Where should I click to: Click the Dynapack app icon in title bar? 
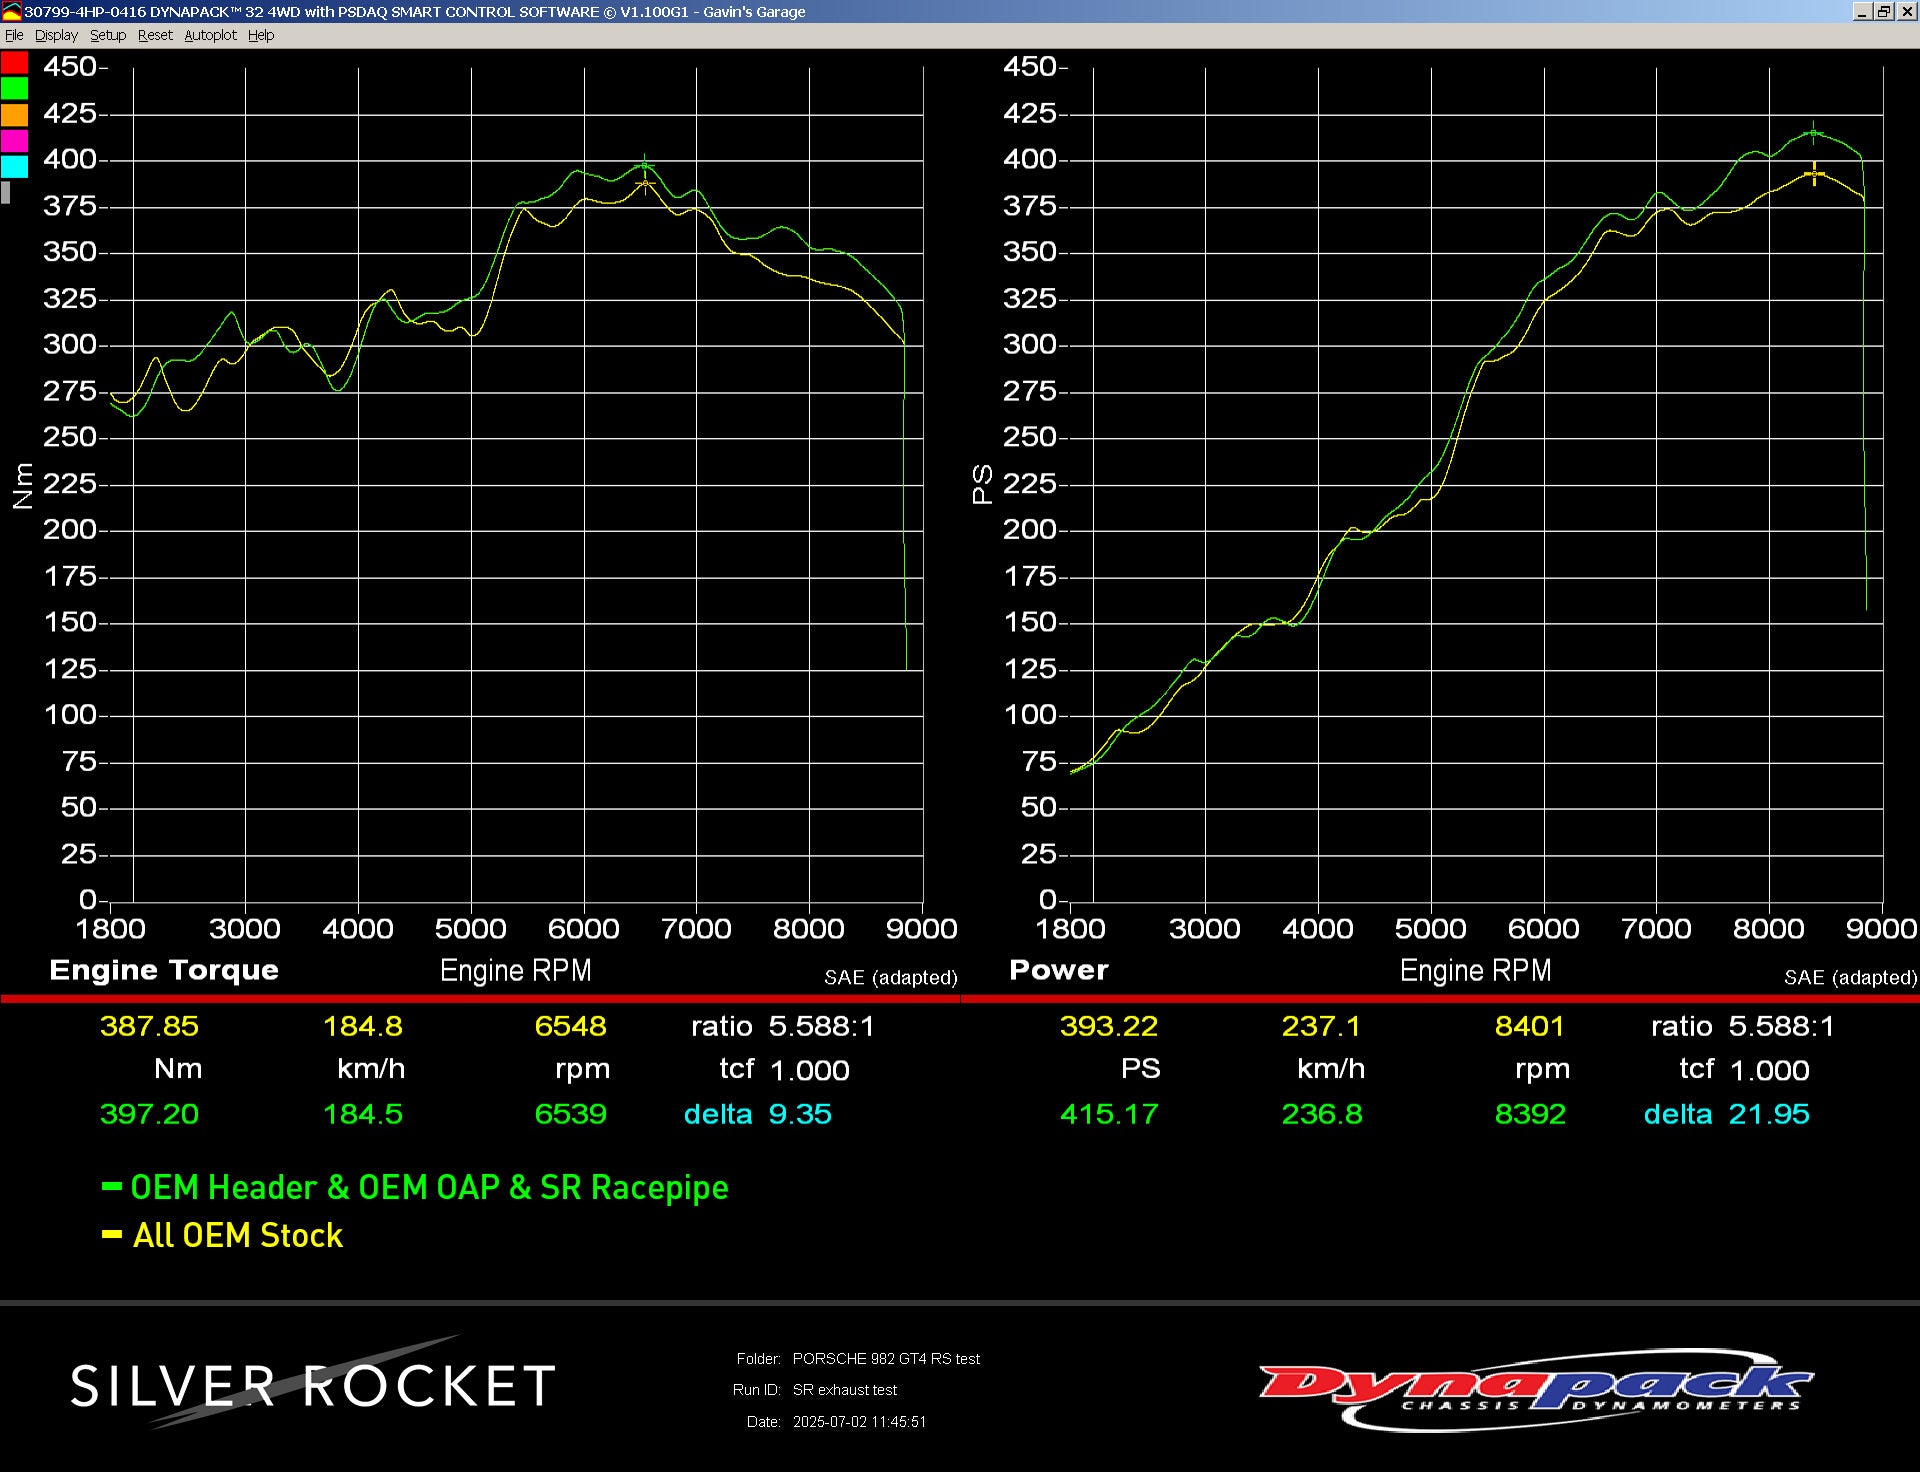coord(11,12)
